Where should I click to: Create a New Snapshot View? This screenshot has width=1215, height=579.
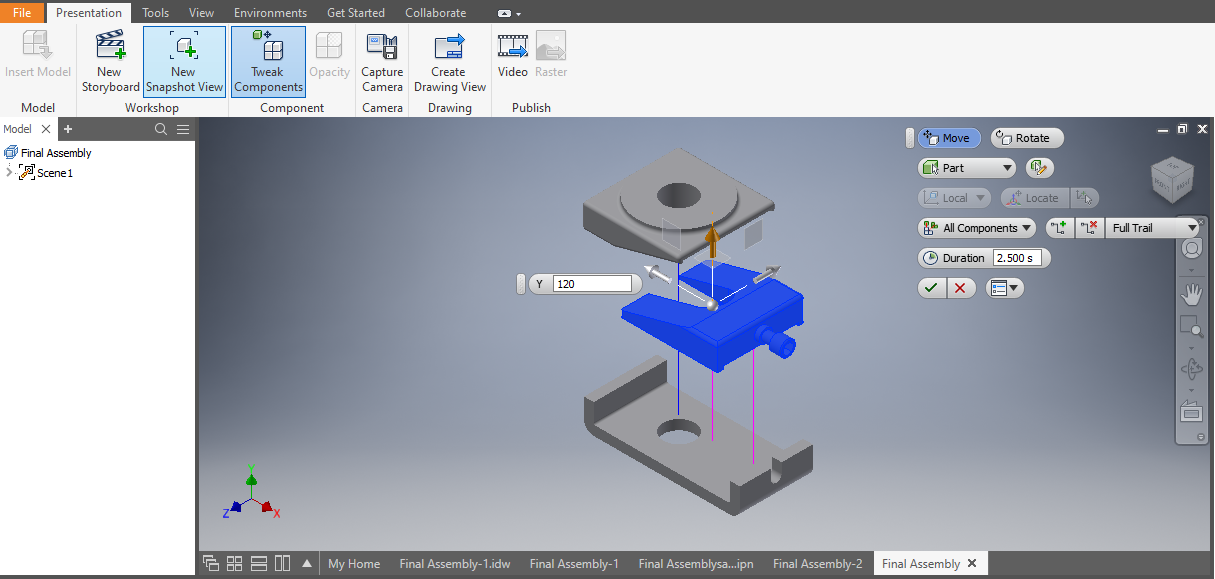pos(184,60)
